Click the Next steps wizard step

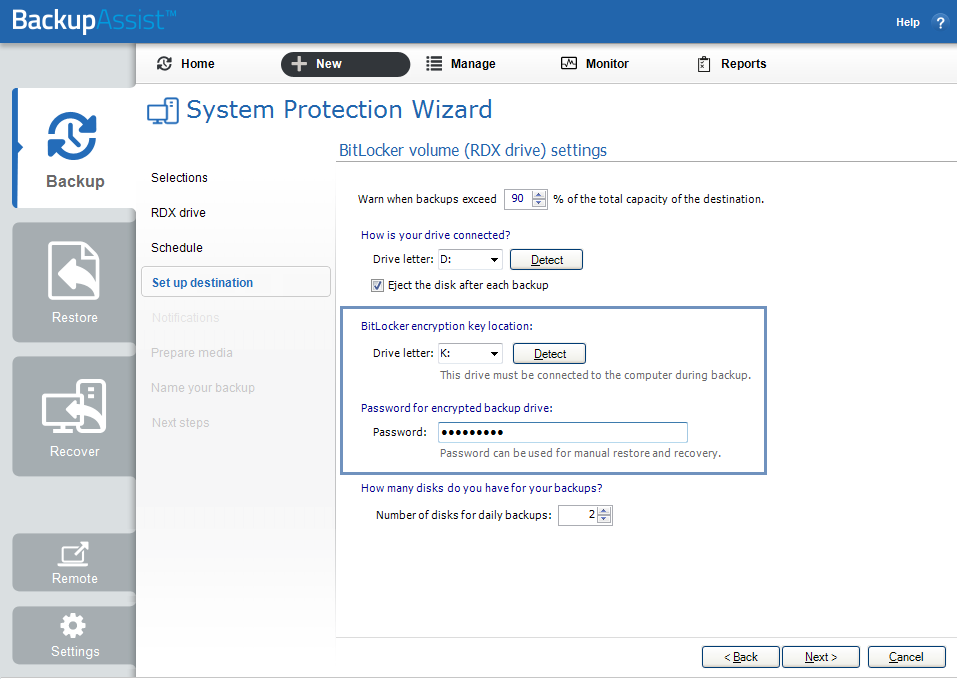(x=181, y=423)
